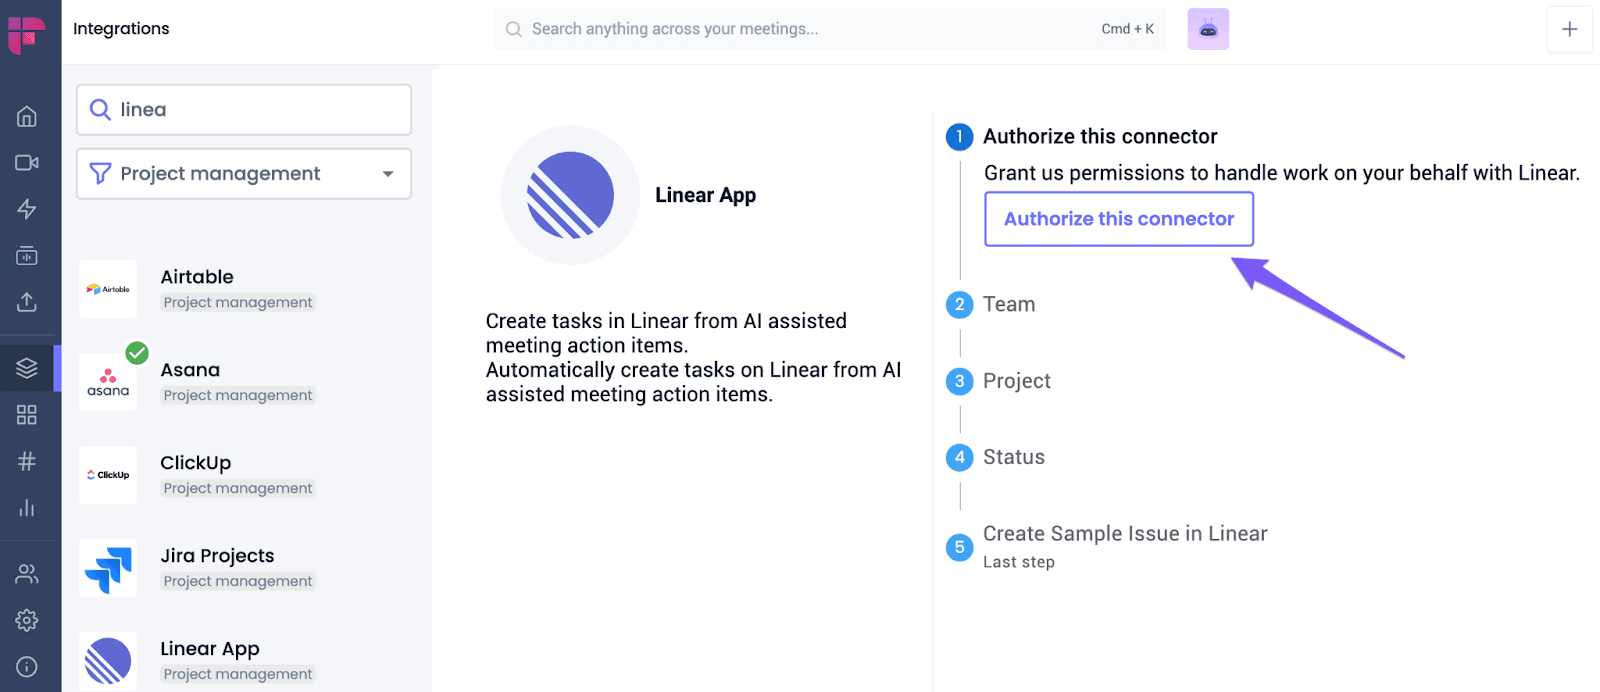Select step 3 Project

pos(998,381)
